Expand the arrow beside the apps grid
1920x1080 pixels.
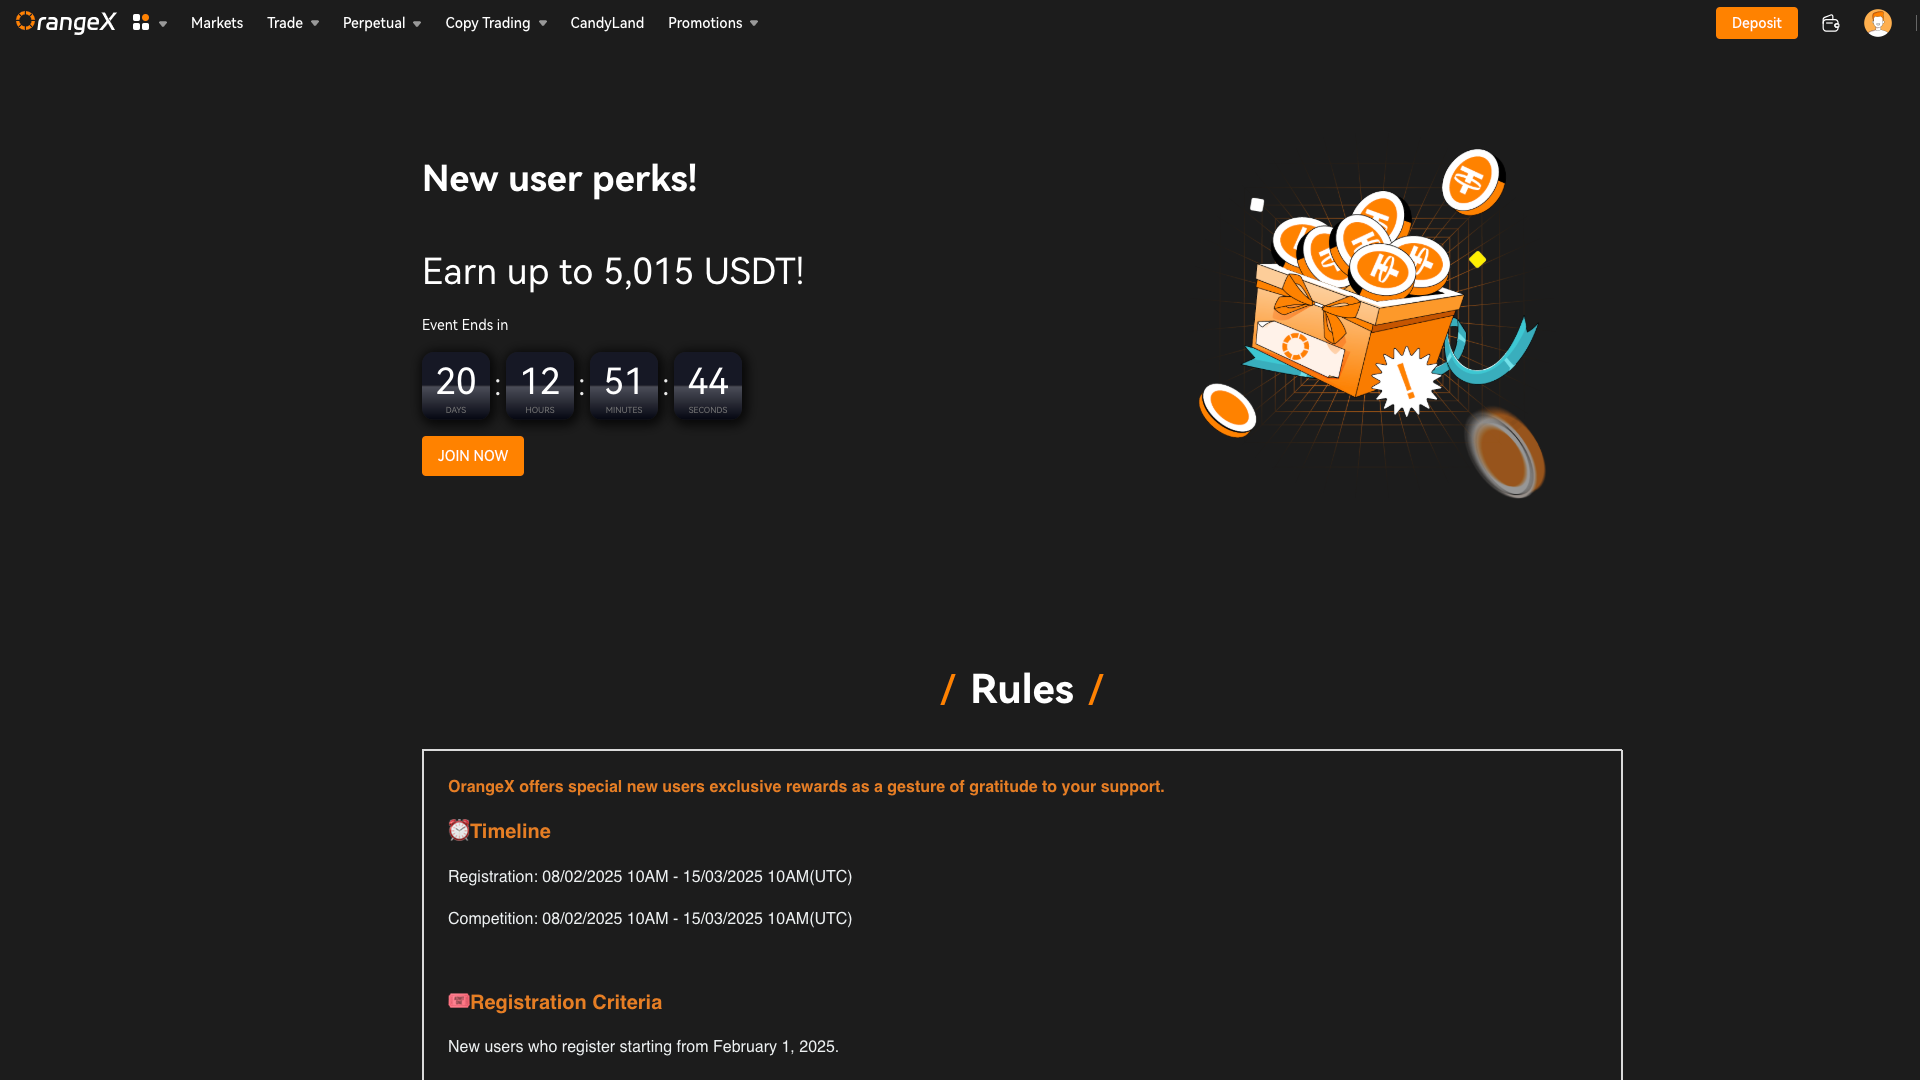[x=163, y=23]
